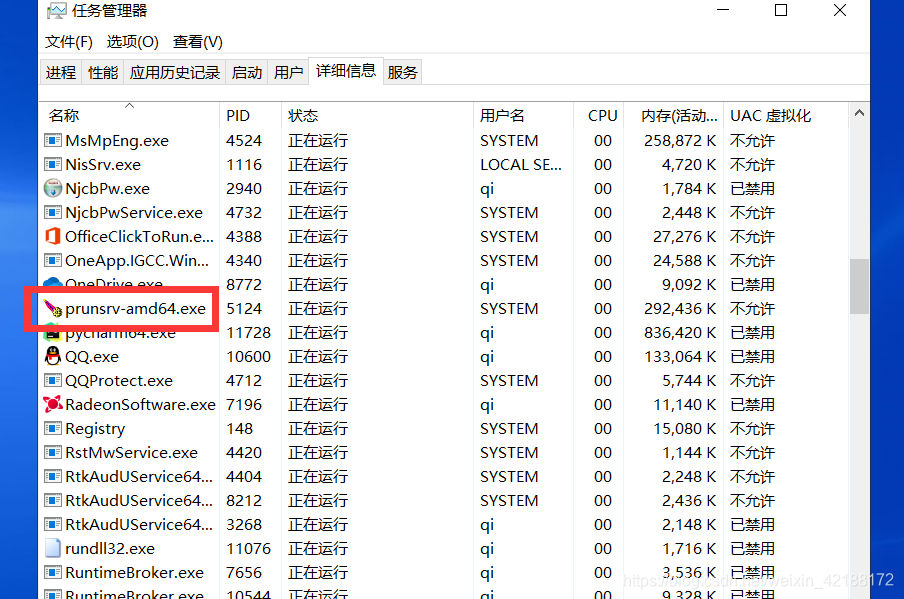Click the memory value 15,080 K
The width and height of the screenshot is (904, 599).
(x=684, y=428)
